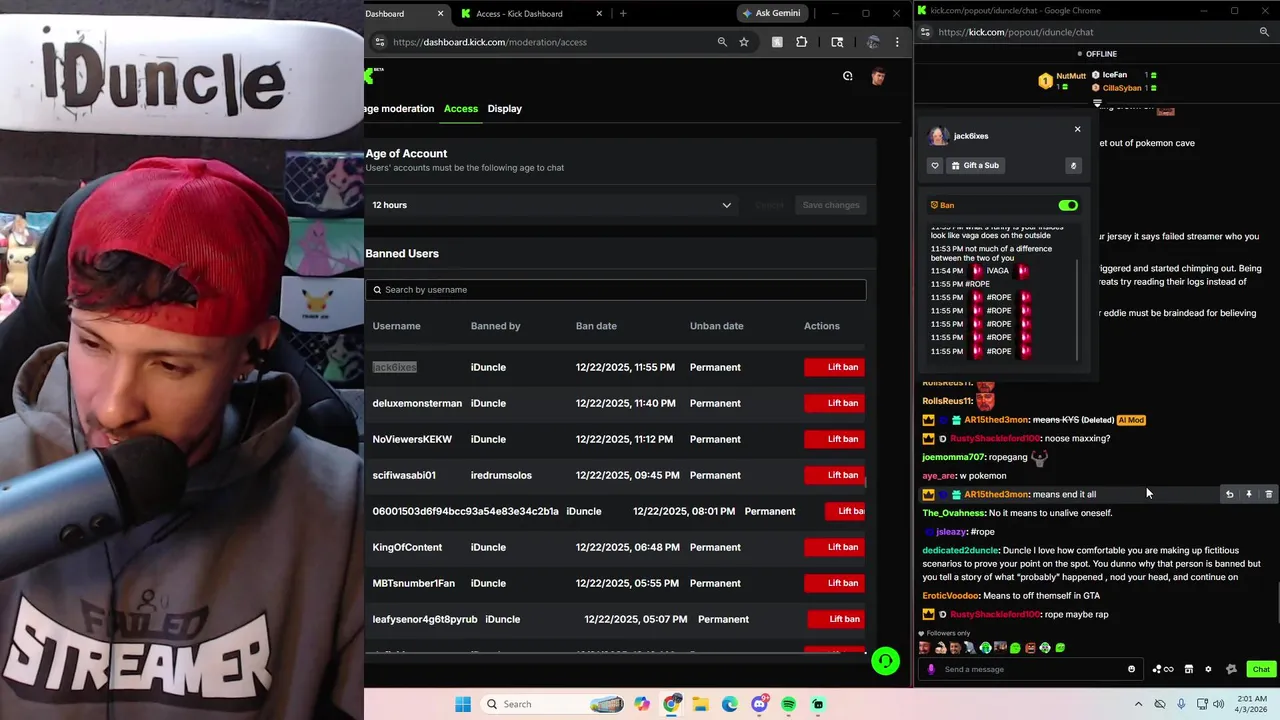Open File Explorer from the taskbar
Viewport: 1280px width, 720px height.
click(701, 704)
